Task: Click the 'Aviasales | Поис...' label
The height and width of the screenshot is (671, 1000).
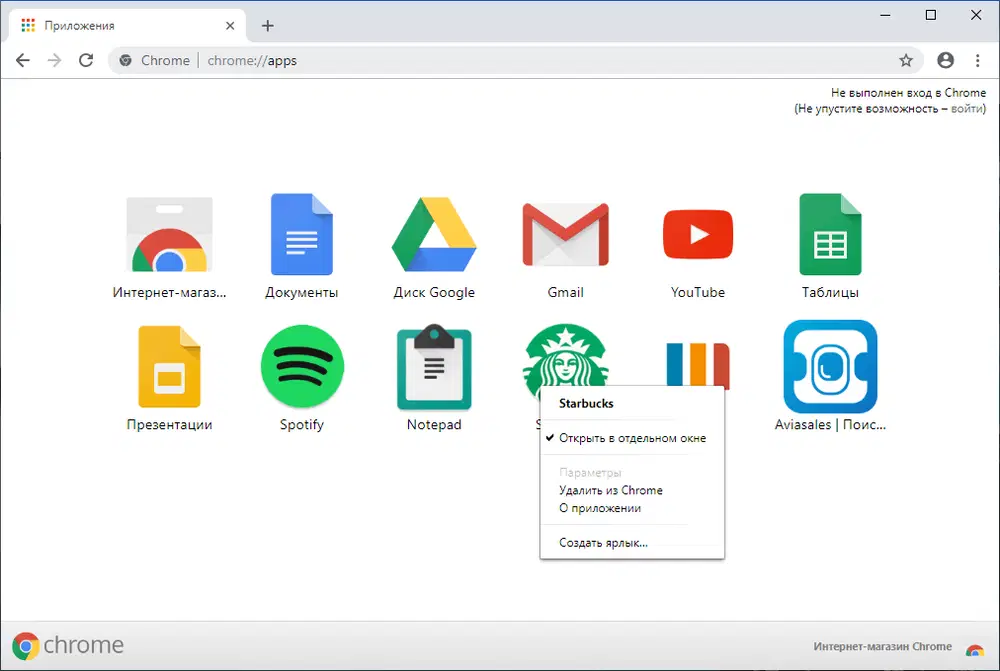Action: pyautogui.click(x=830, y=425)
